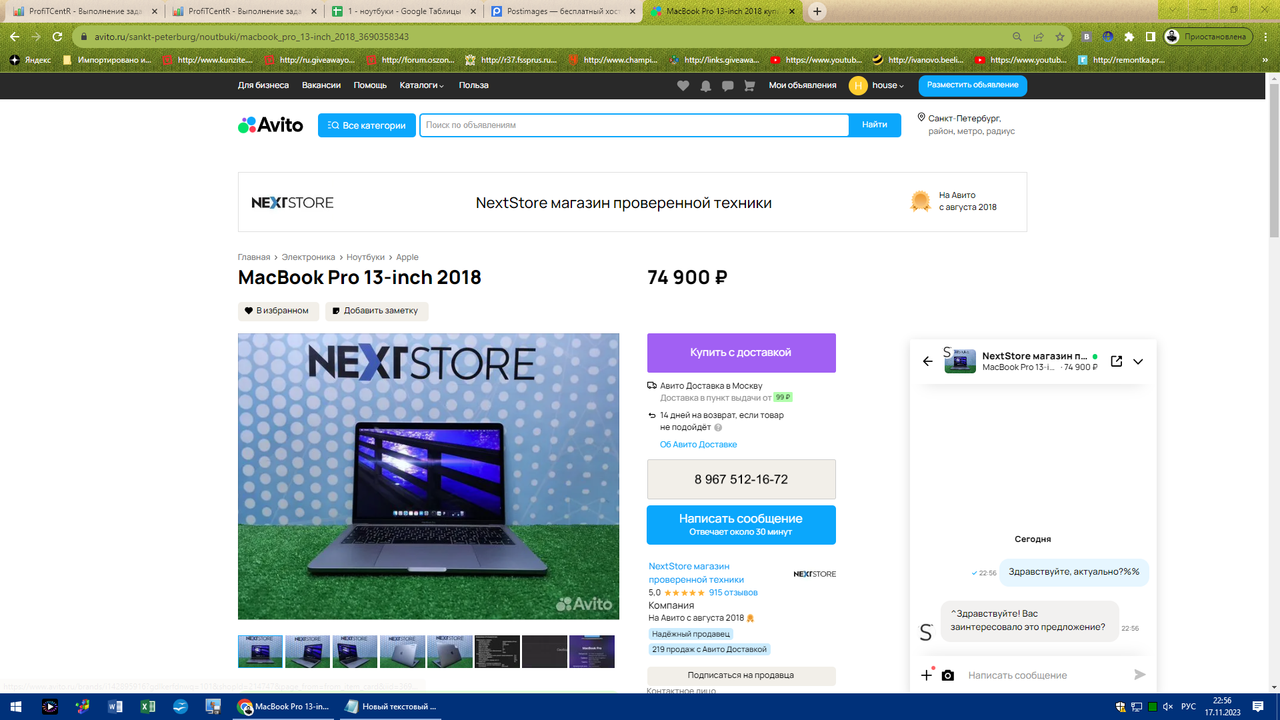Collapse the chat panel with the chevron
1280x720 pixels.
1138,361
